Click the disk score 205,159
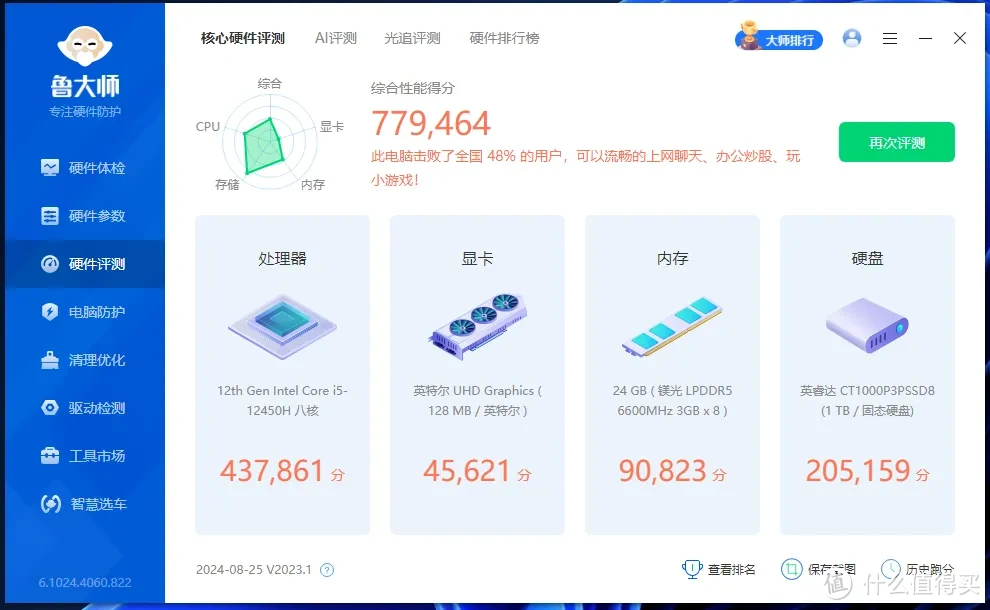990x610 pixels. (x=857, y=471)
